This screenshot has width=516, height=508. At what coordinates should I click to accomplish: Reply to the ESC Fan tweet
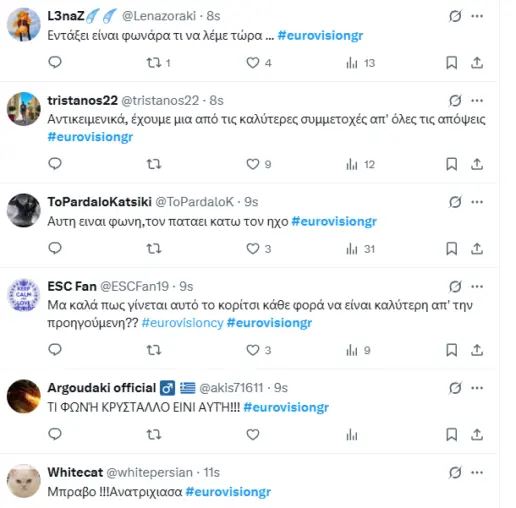[55, 349]
